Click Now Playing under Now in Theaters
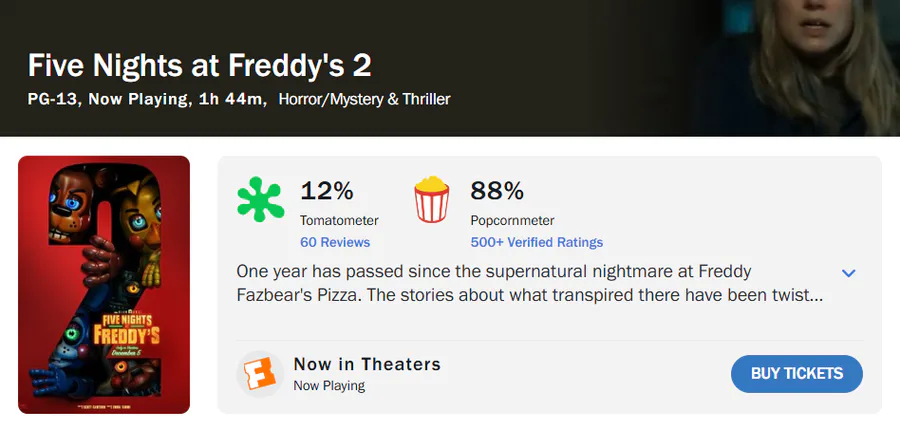This screenshot has height=430, width=900. (329, 385)
